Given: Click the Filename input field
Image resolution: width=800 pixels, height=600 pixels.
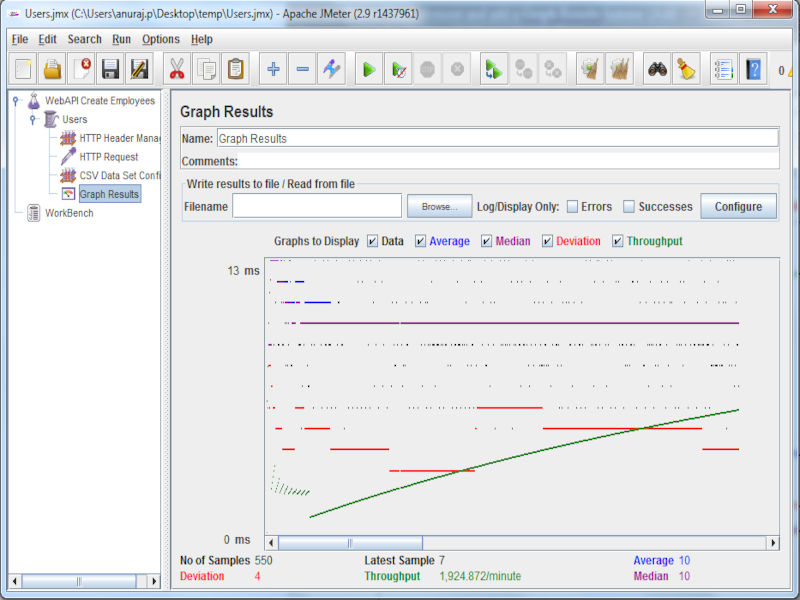Looking at the screenshot, I should pos(317,207).
